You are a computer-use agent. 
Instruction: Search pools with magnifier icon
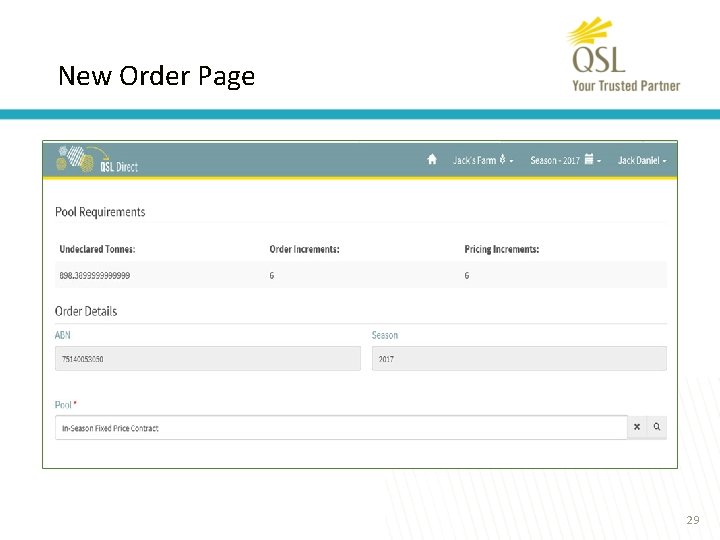pyautogui.click(x=657, y=427)
